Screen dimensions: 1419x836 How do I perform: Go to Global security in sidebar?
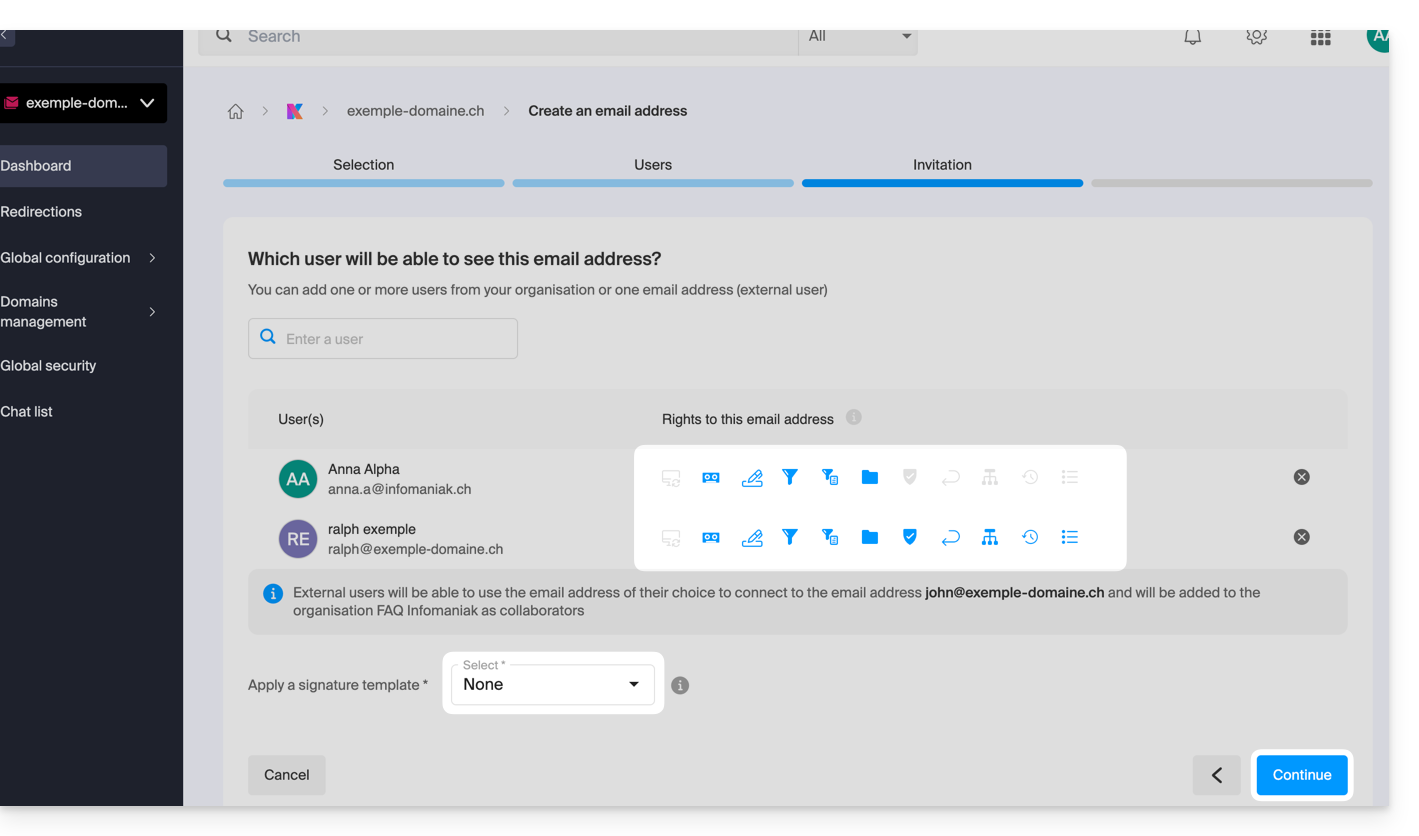click(x=48, y=366)
